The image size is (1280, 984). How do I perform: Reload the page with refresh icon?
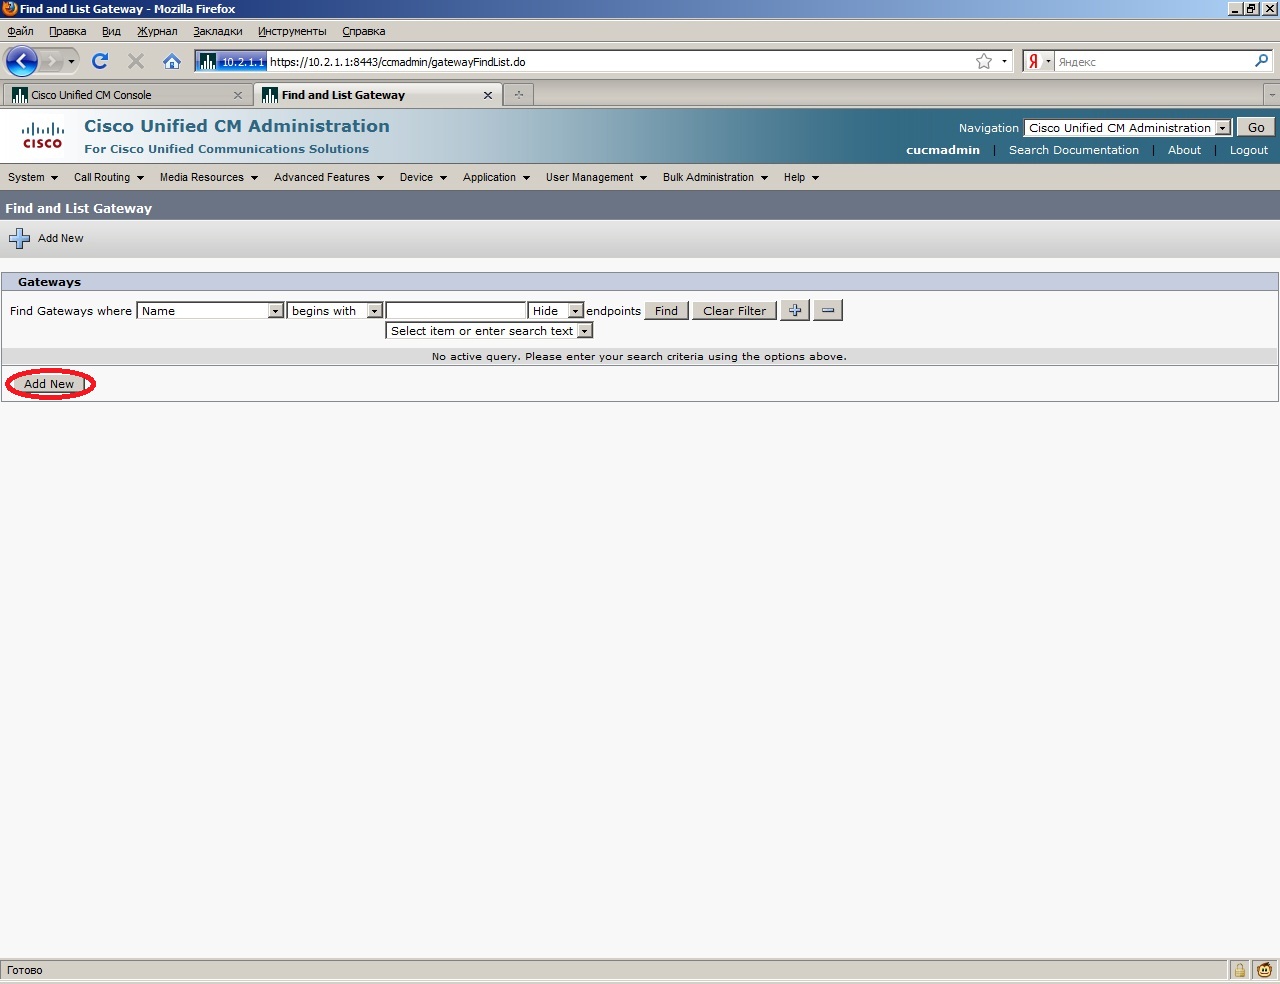pyautogui.click(x=100, y=61)
